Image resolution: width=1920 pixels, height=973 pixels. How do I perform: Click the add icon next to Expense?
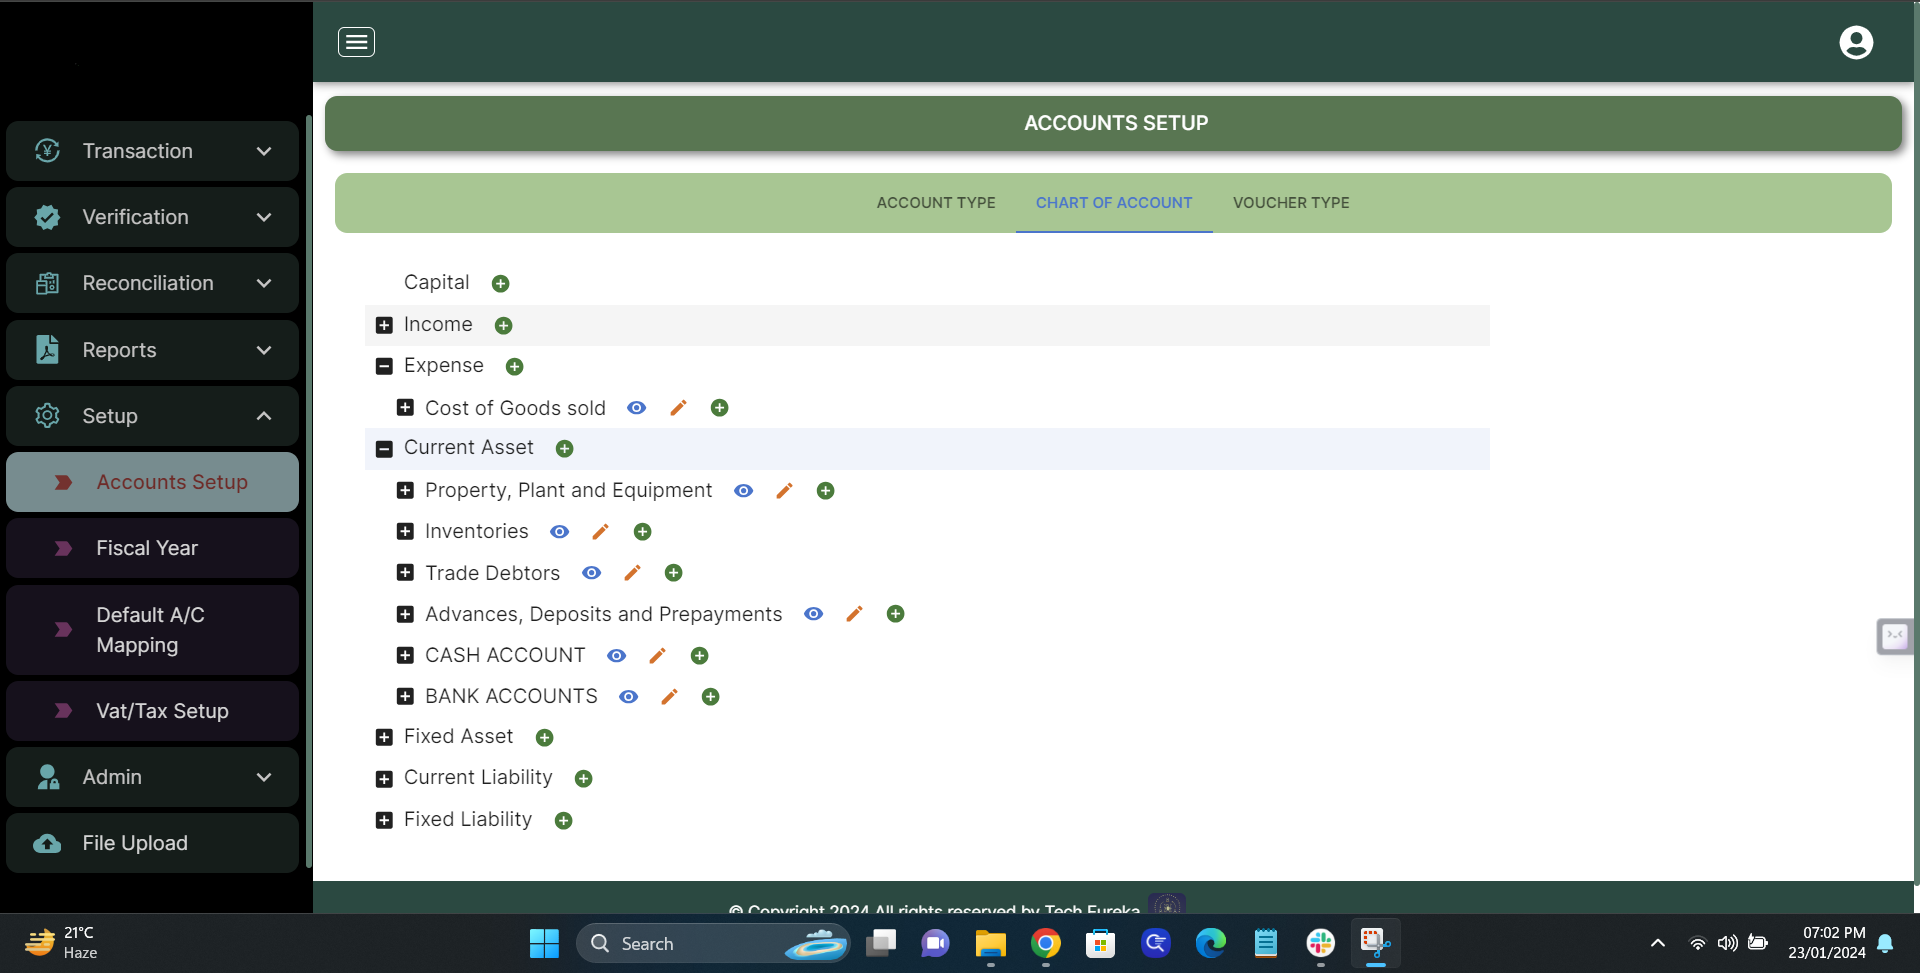point(515,367)
